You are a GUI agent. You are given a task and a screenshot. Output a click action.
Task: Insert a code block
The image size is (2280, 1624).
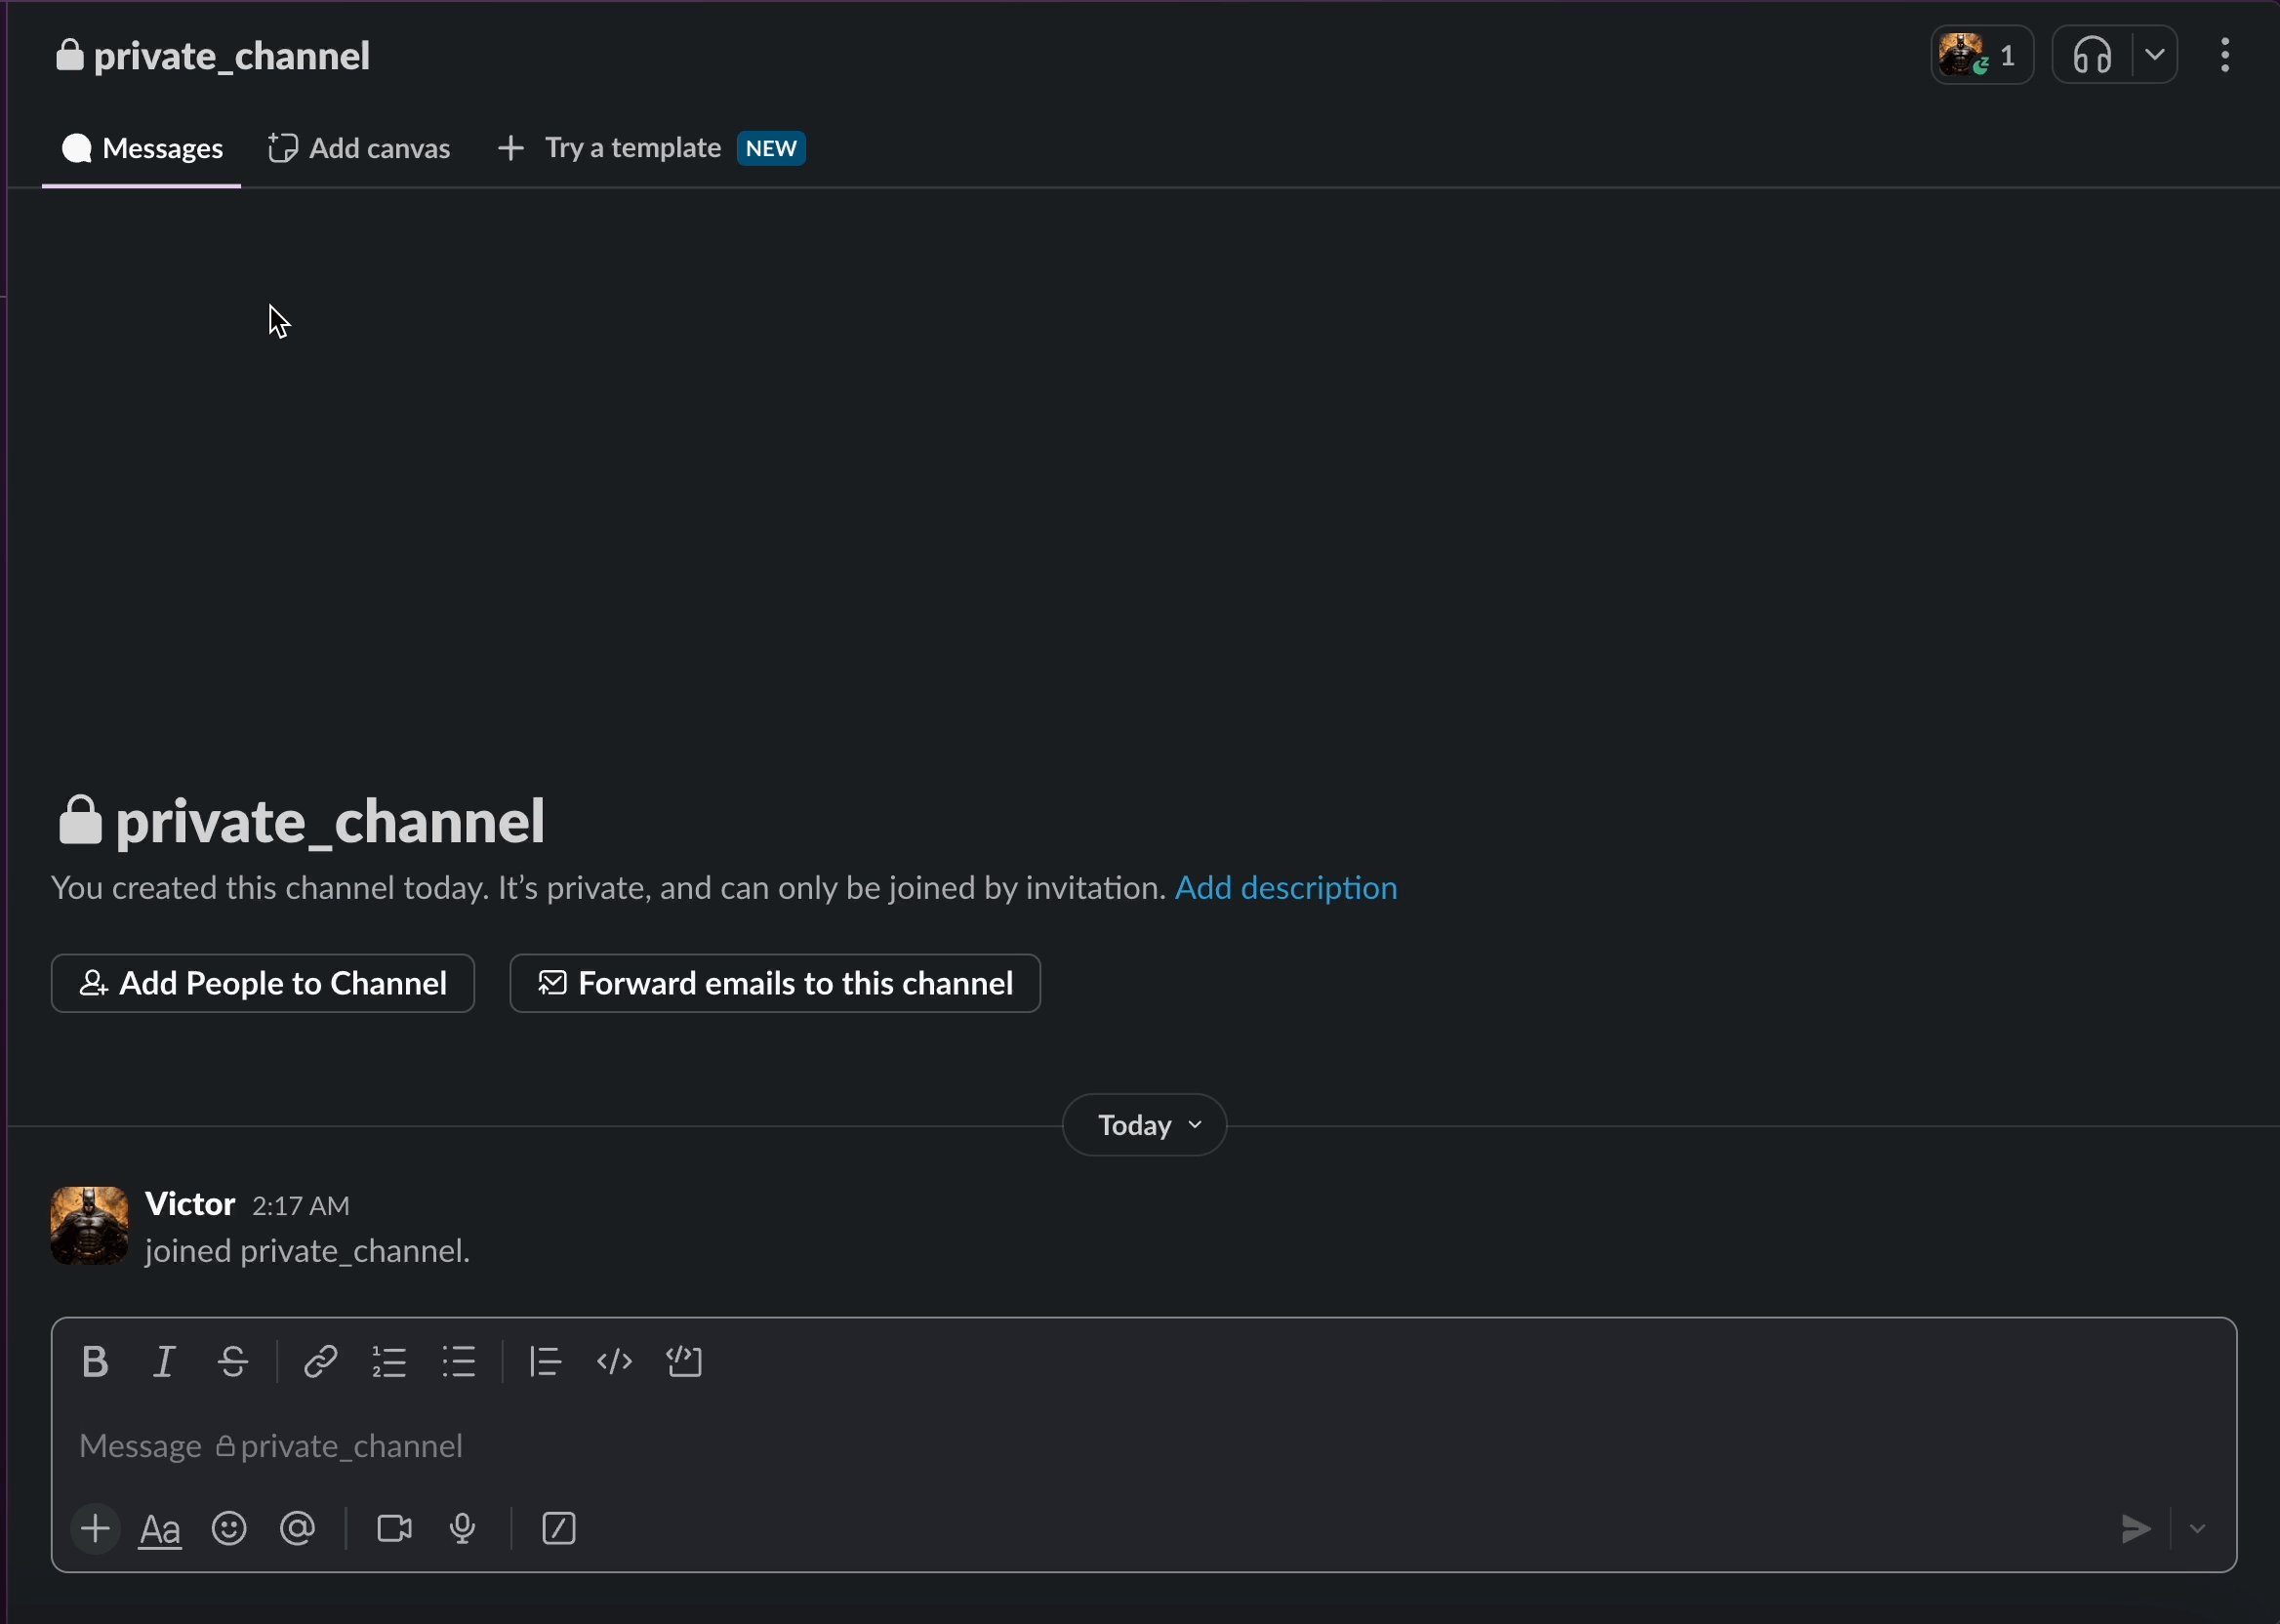pyautogui.click(x=685, y=1362)
